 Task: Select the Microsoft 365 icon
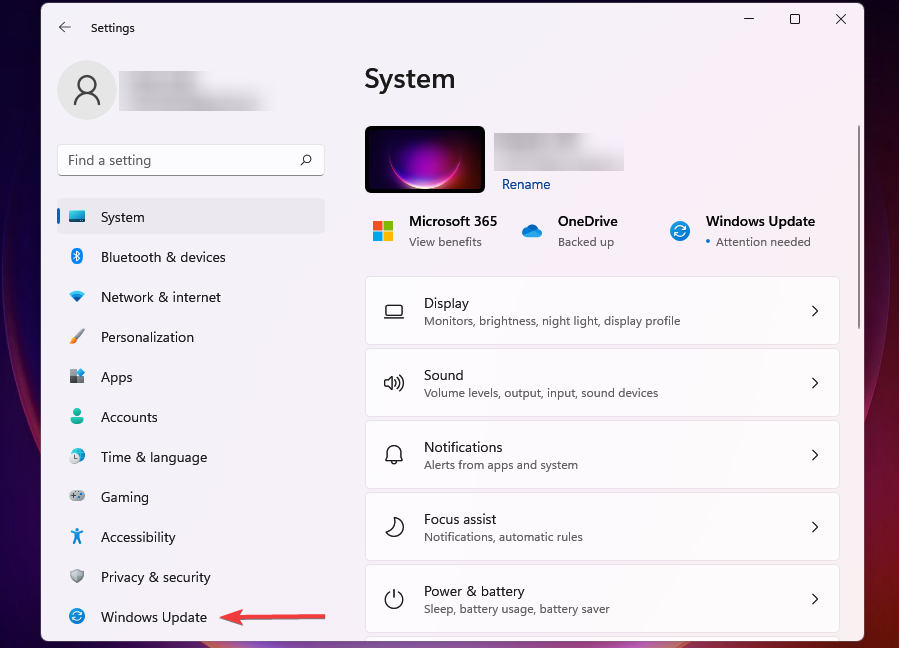(x=382, y=231)
